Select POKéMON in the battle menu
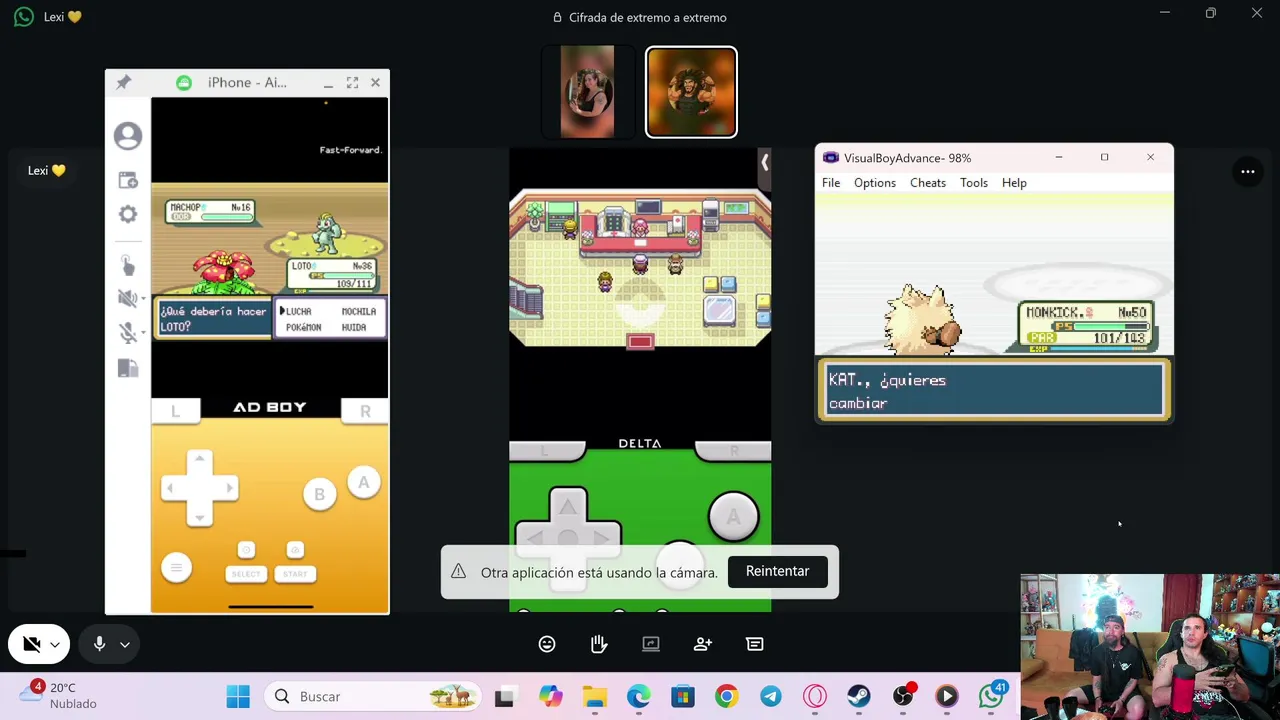 click(x=304, y=327)
